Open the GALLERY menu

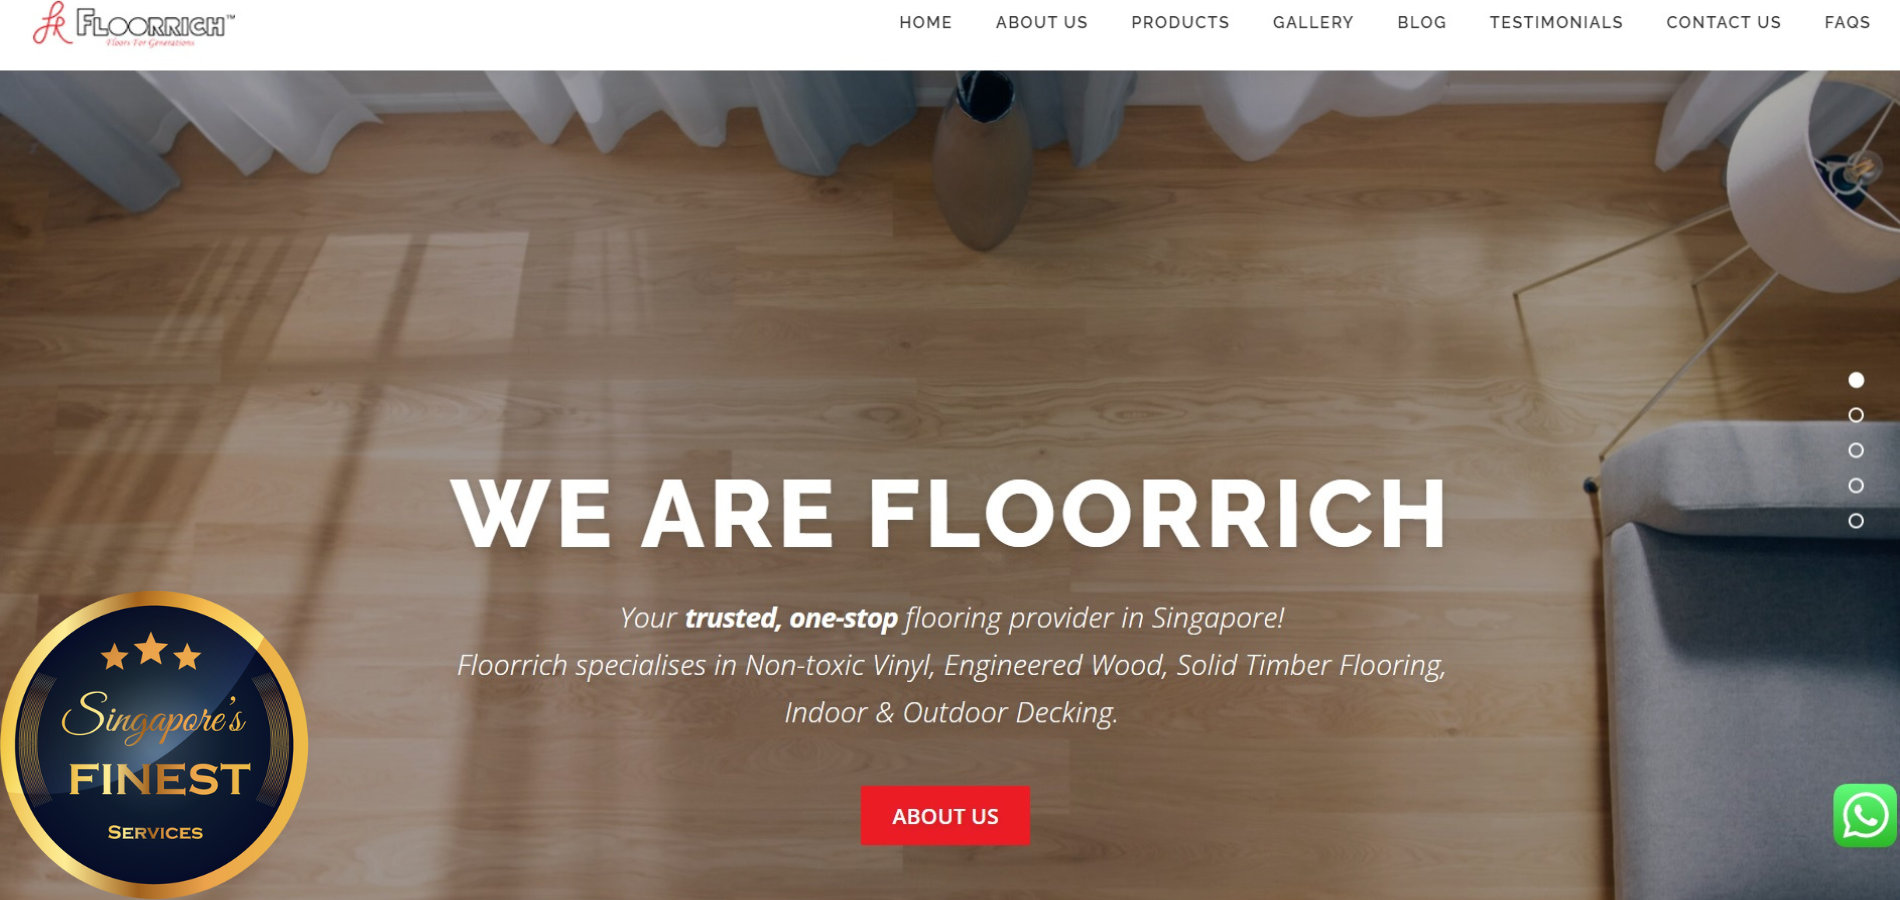tap(1313, 22)
